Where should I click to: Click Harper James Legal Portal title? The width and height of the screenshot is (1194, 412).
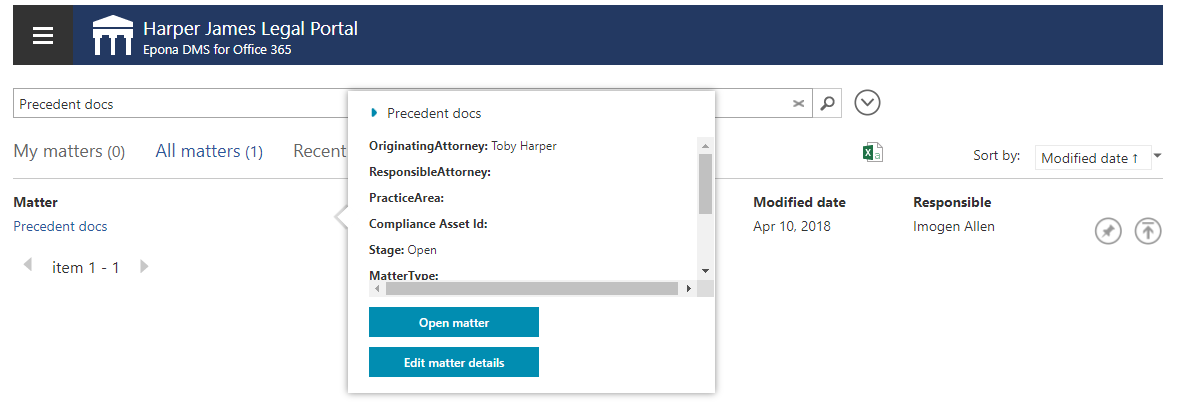click(x=251, y=29)
